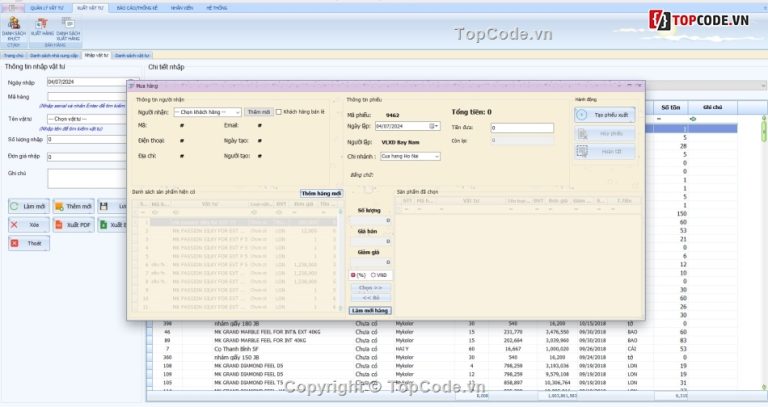Click the orange icon on Thêm mới
The image size is (768, 407).
click(59, 206)
